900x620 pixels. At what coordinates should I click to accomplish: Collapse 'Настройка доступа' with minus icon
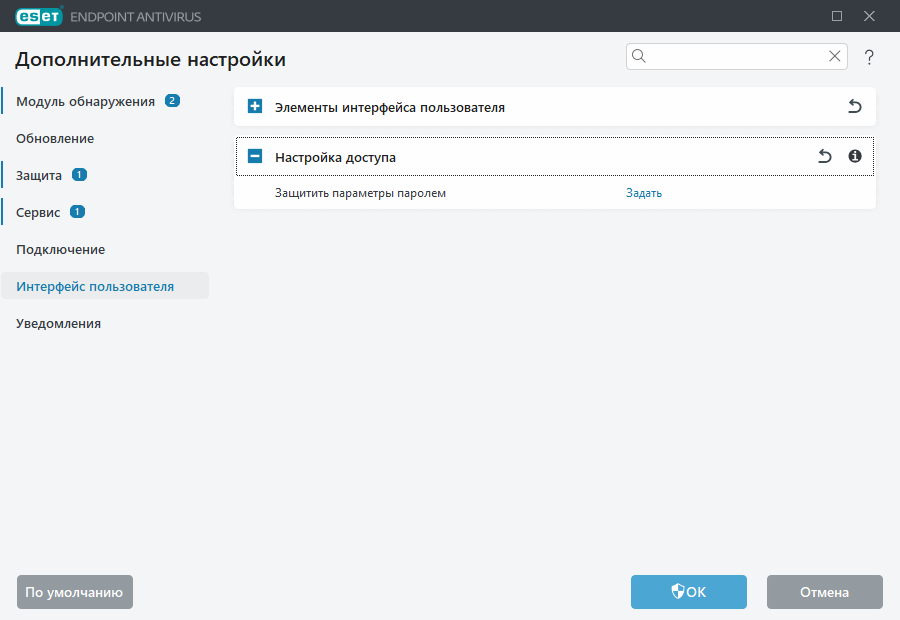(255, 157)
